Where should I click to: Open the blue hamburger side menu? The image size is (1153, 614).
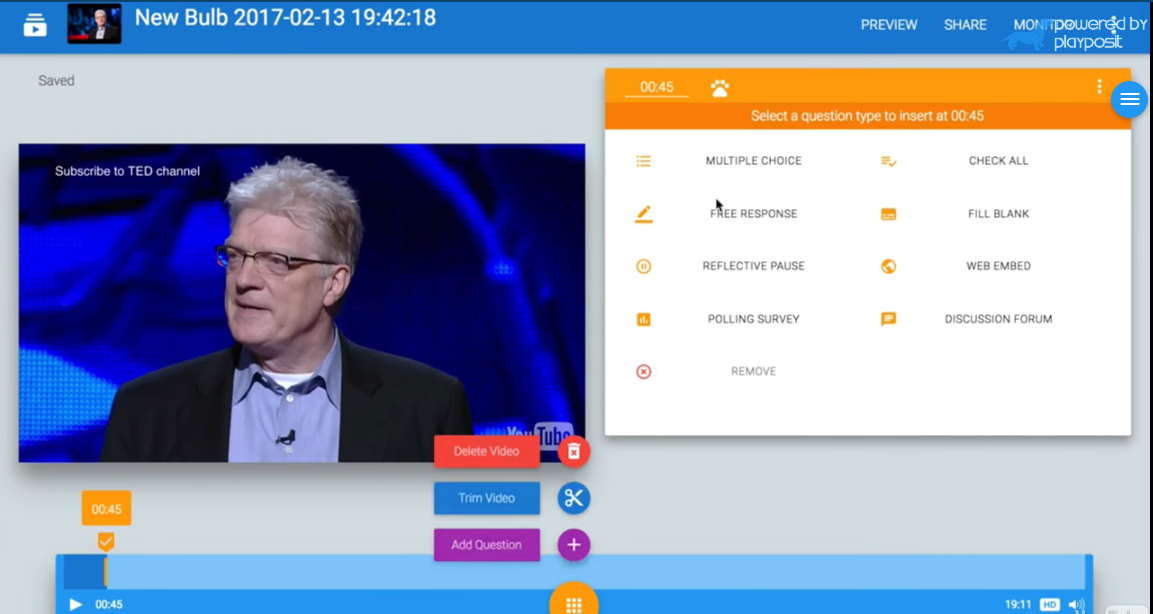pos(1130,99)
